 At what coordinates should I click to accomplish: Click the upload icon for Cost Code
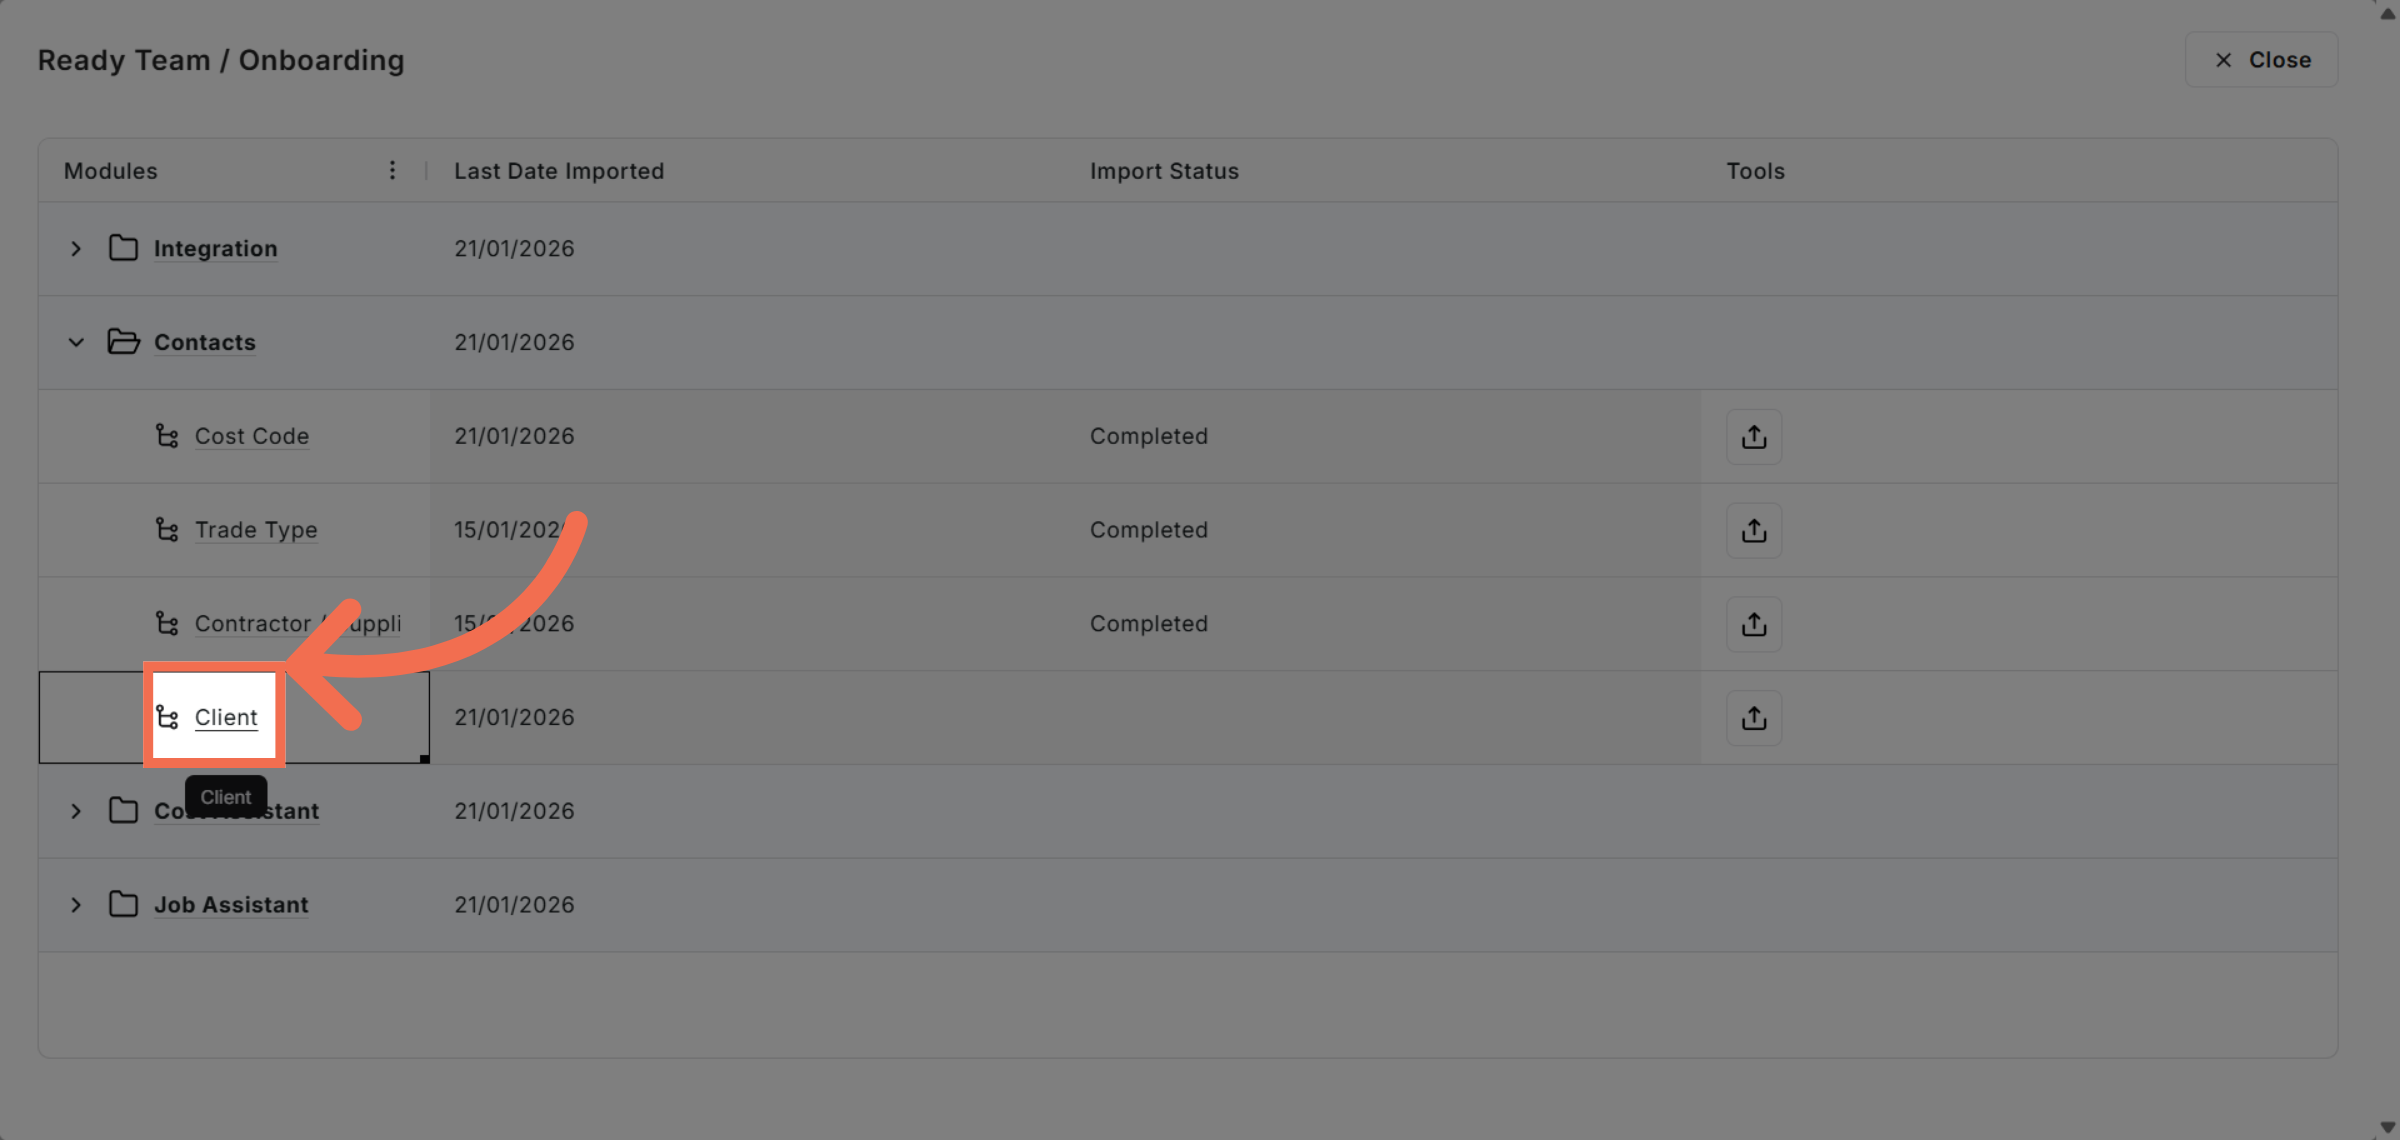pos(1754,437)
